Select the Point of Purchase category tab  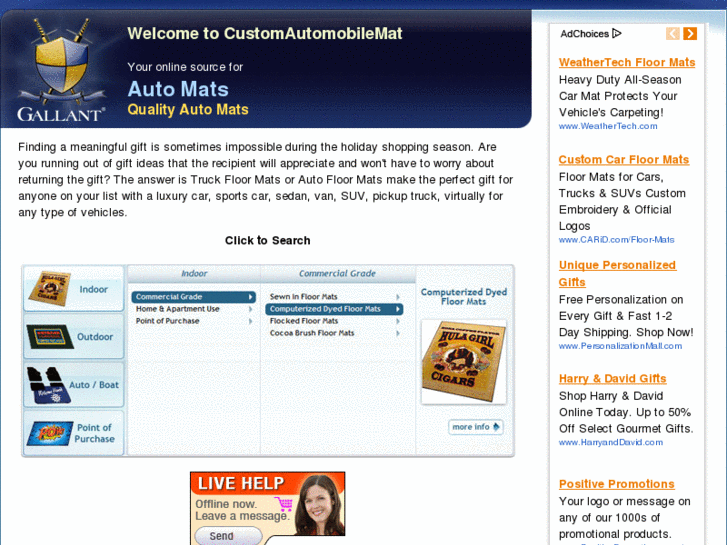(x=74, y=433)
